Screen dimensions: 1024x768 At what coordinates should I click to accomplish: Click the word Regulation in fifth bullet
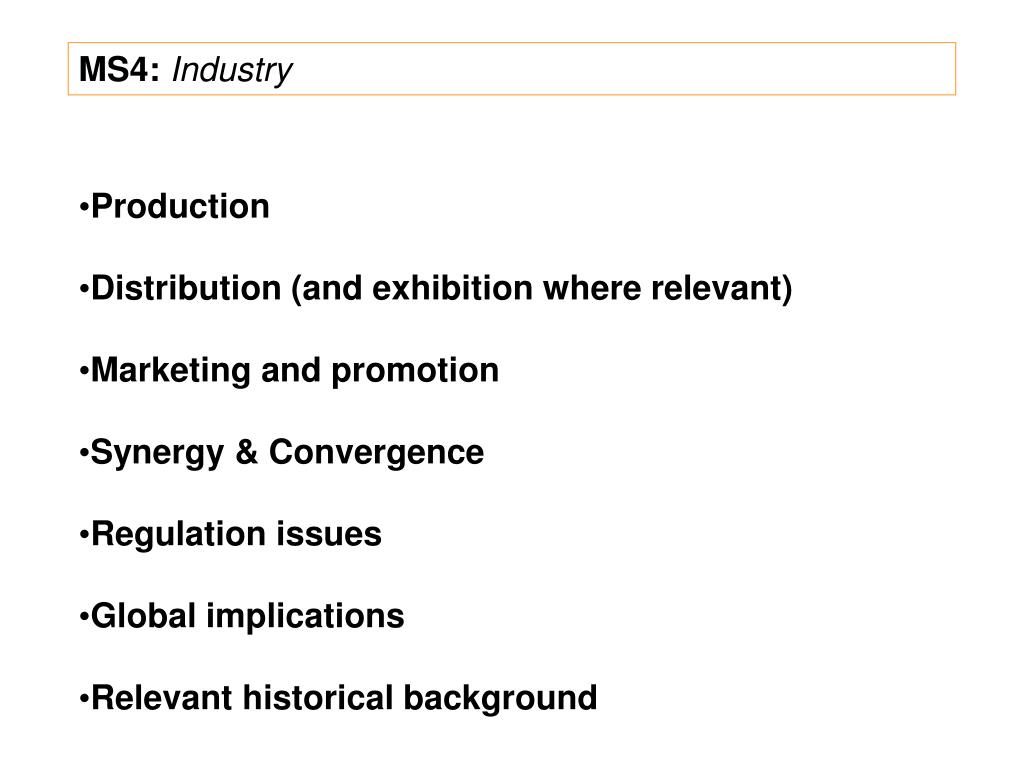(x=178, y=535)
